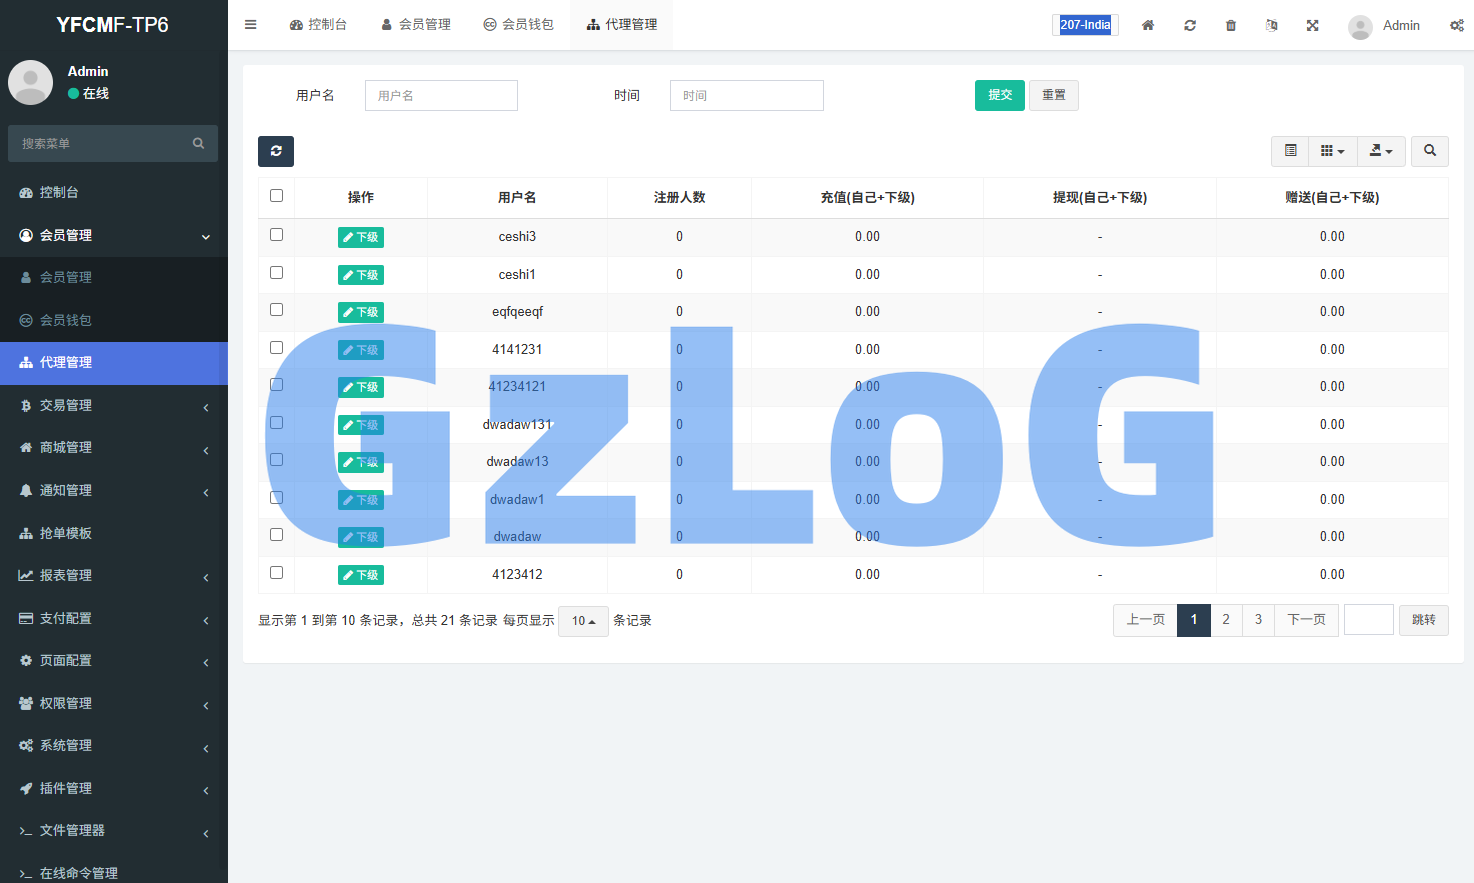Switch to the 会员钱包 tab

[x=518, y=25]
